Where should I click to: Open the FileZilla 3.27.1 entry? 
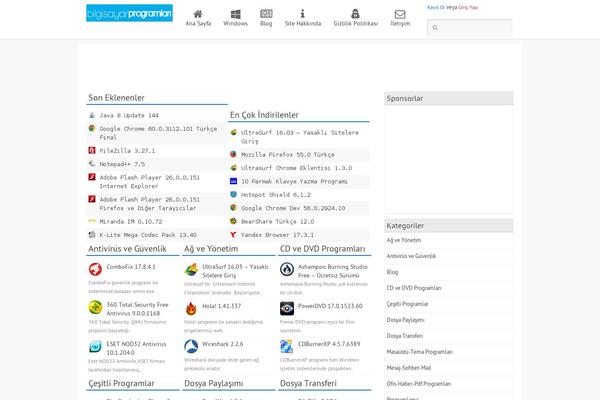click(x=120, y=149)
